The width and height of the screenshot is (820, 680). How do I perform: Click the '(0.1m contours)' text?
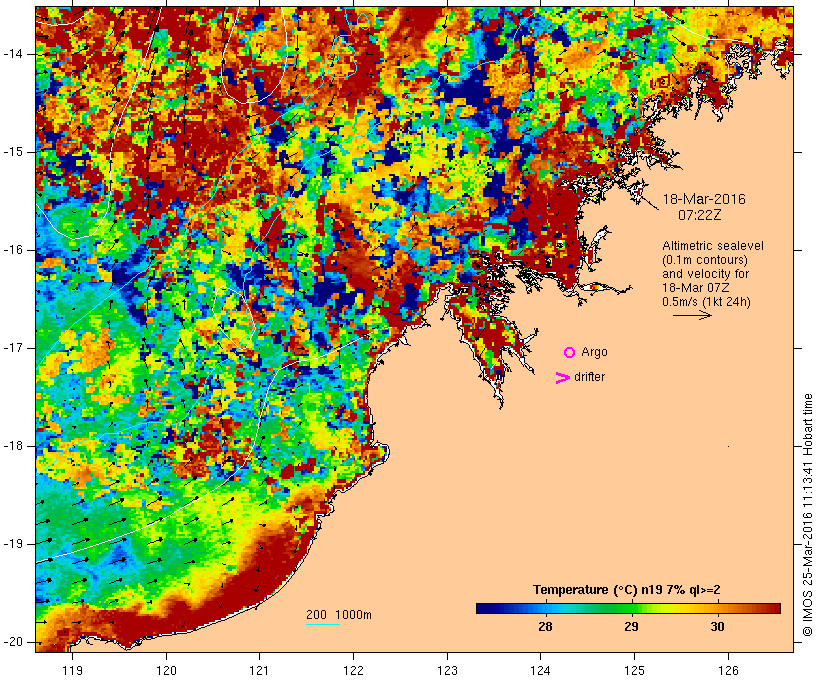[705, 260]
